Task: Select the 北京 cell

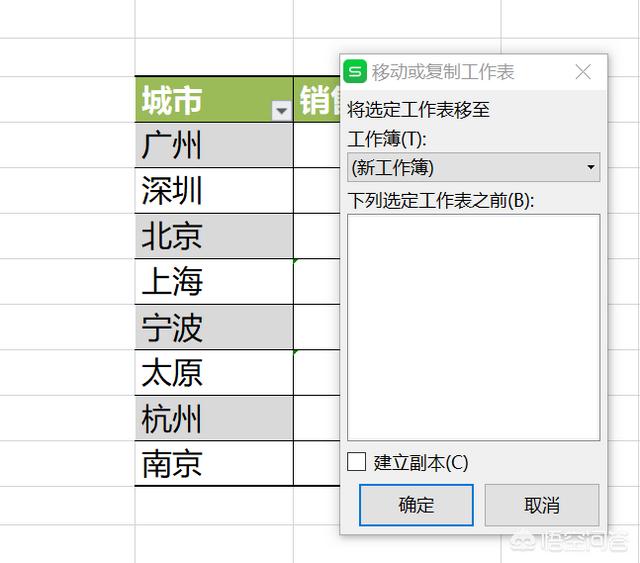Action: pos(214,236)
